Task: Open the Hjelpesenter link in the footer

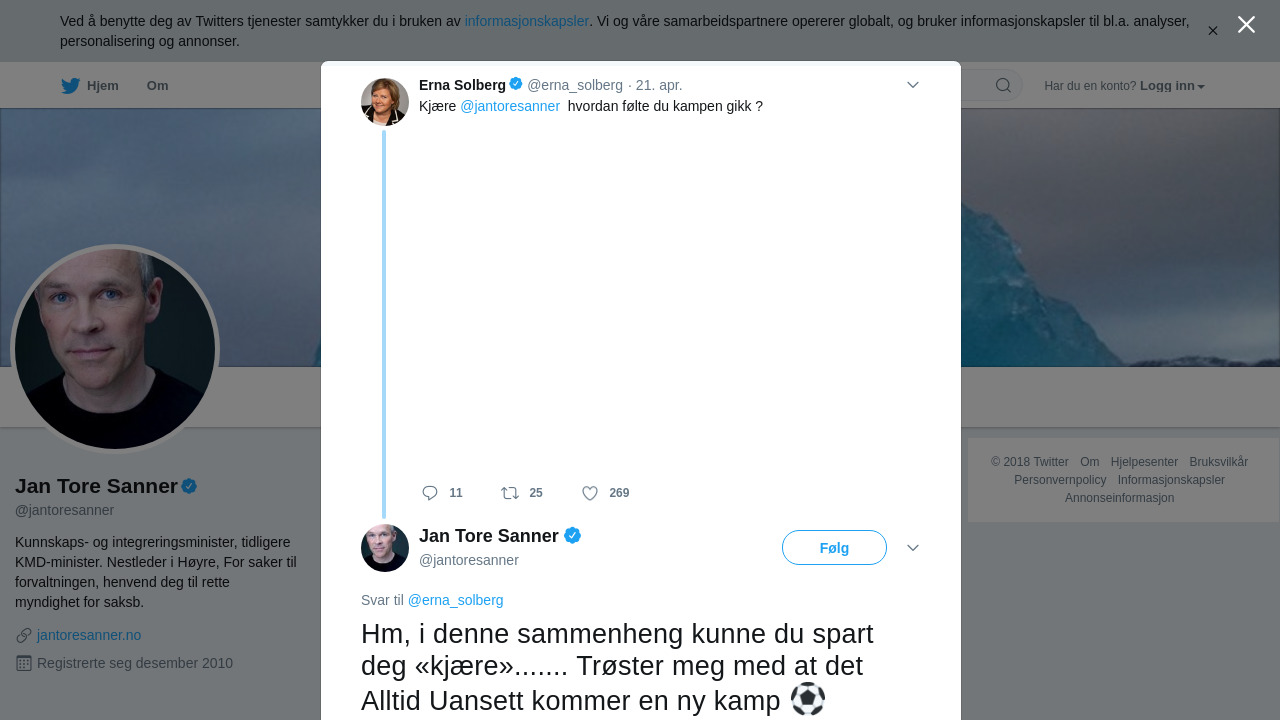Action: pyautogui.click(x=1144, y=462)
